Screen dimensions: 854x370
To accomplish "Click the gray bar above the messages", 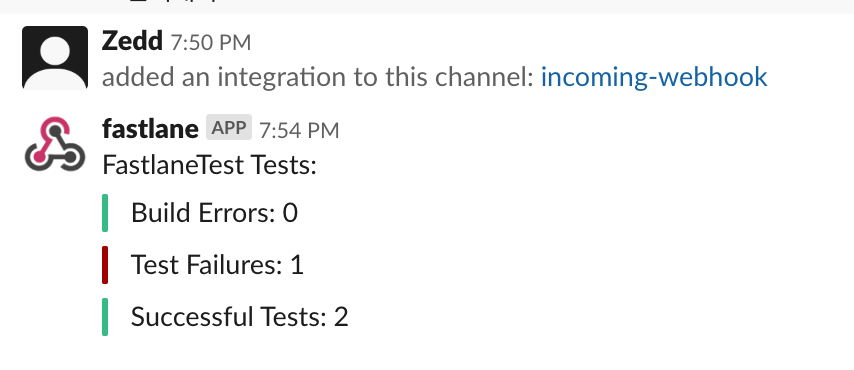I will 427,7.
